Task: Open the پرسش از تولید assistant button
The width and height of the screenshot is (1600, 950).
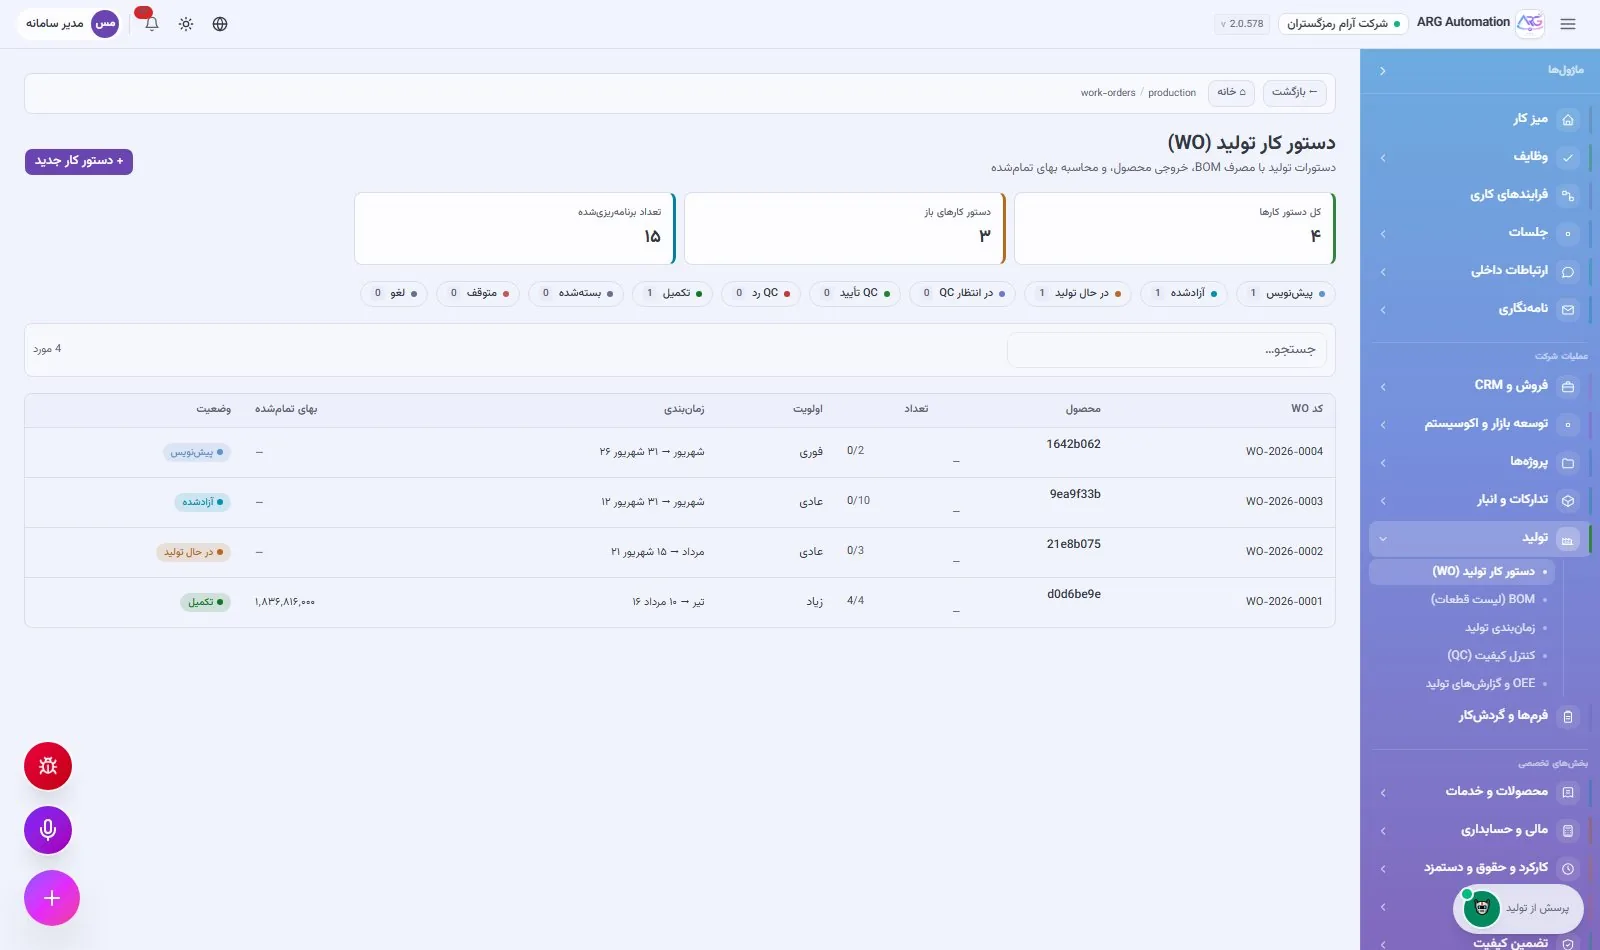Action: 1517,908
